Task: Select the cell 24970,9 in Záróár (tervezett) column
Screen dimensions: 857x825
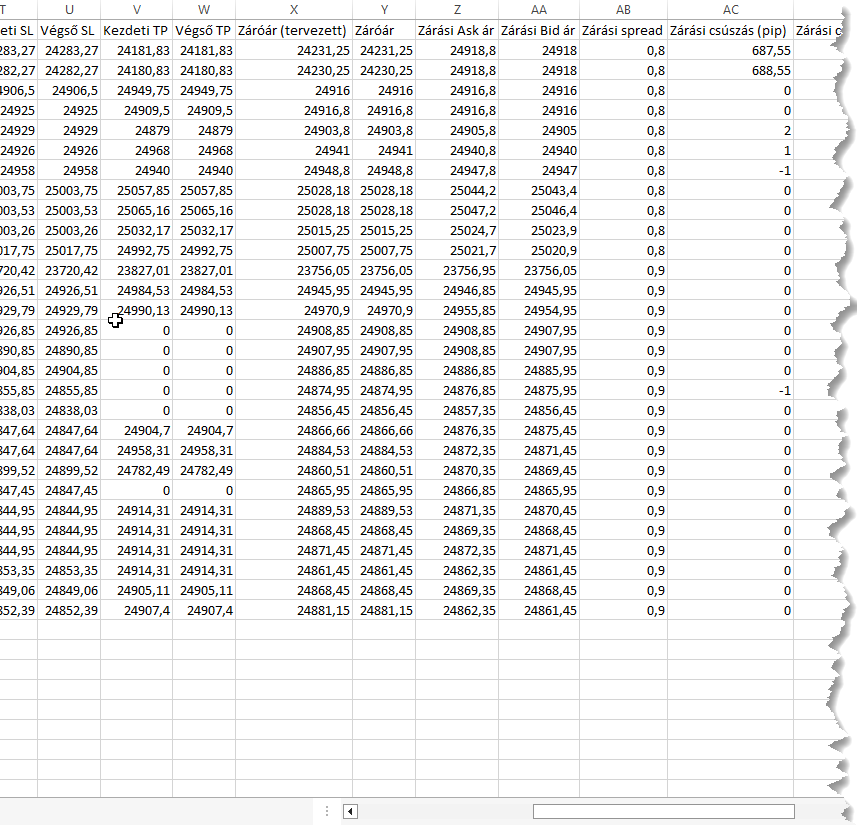Action: (294, 311)
